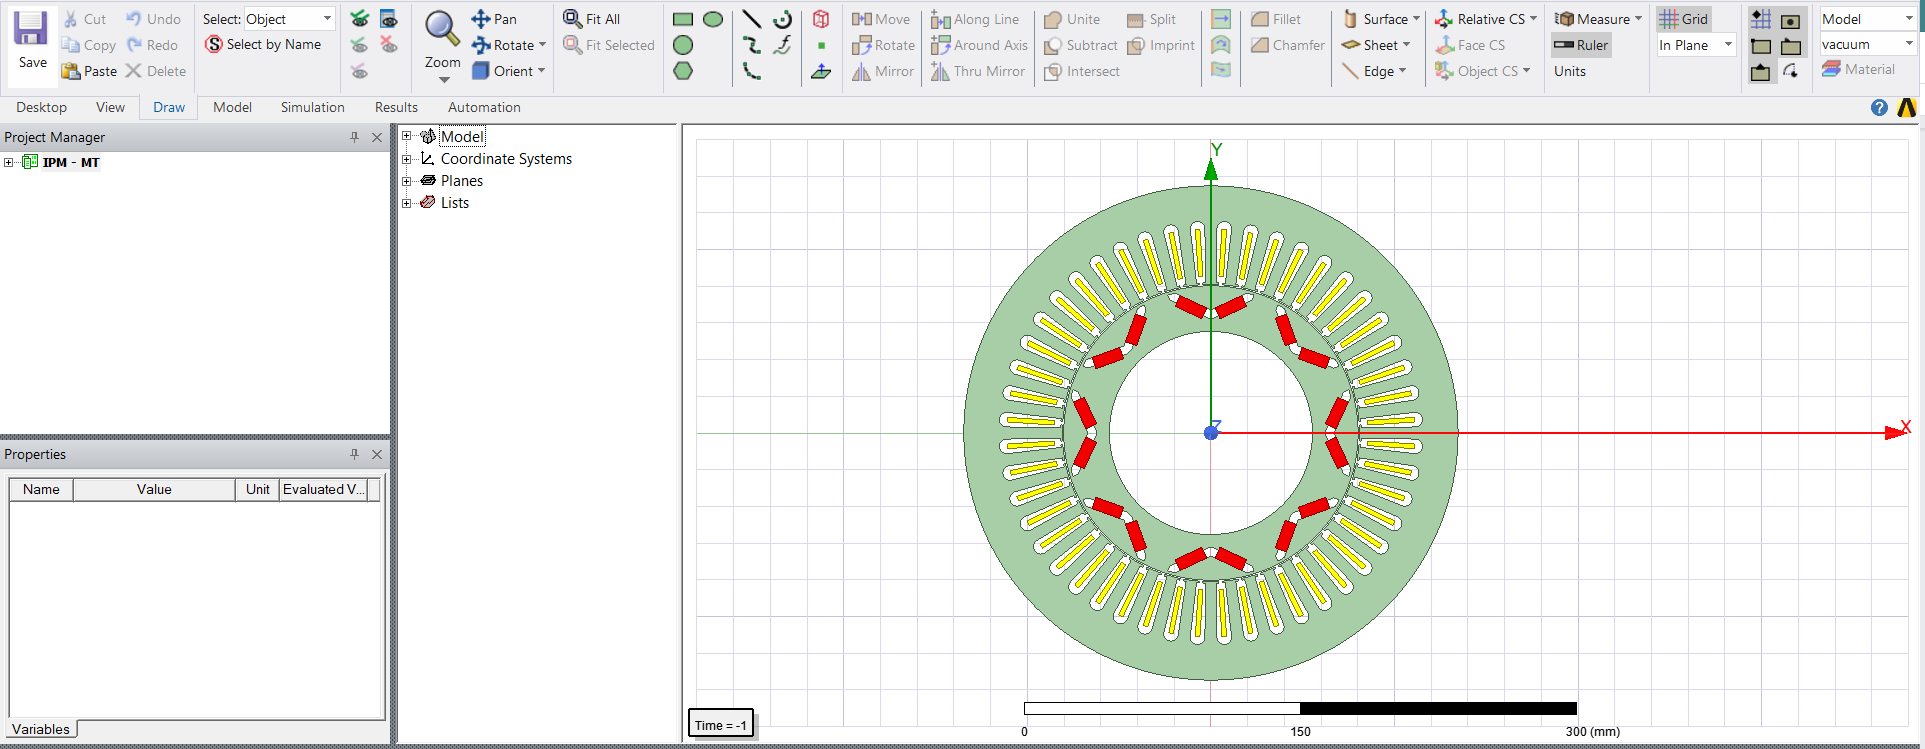Expand the Coordinate Systems tree node
This screenshot has height=749, width=1925.
click(407, 159)
